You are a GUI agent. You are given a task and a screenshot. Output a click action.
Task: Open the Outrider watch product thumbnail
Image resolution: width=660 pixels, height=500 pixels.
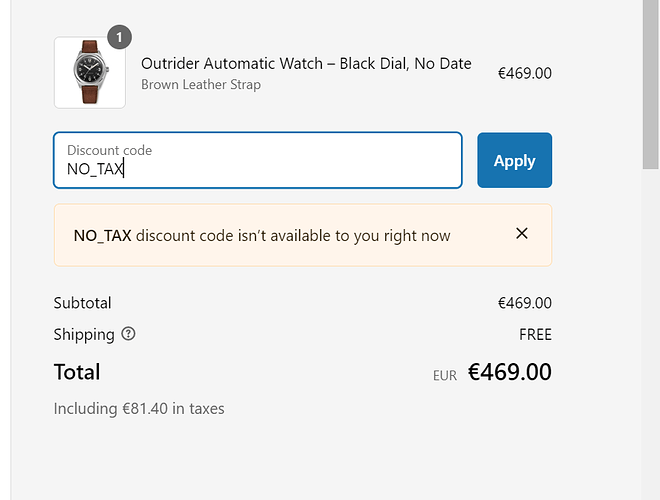[x=90, y=72]
